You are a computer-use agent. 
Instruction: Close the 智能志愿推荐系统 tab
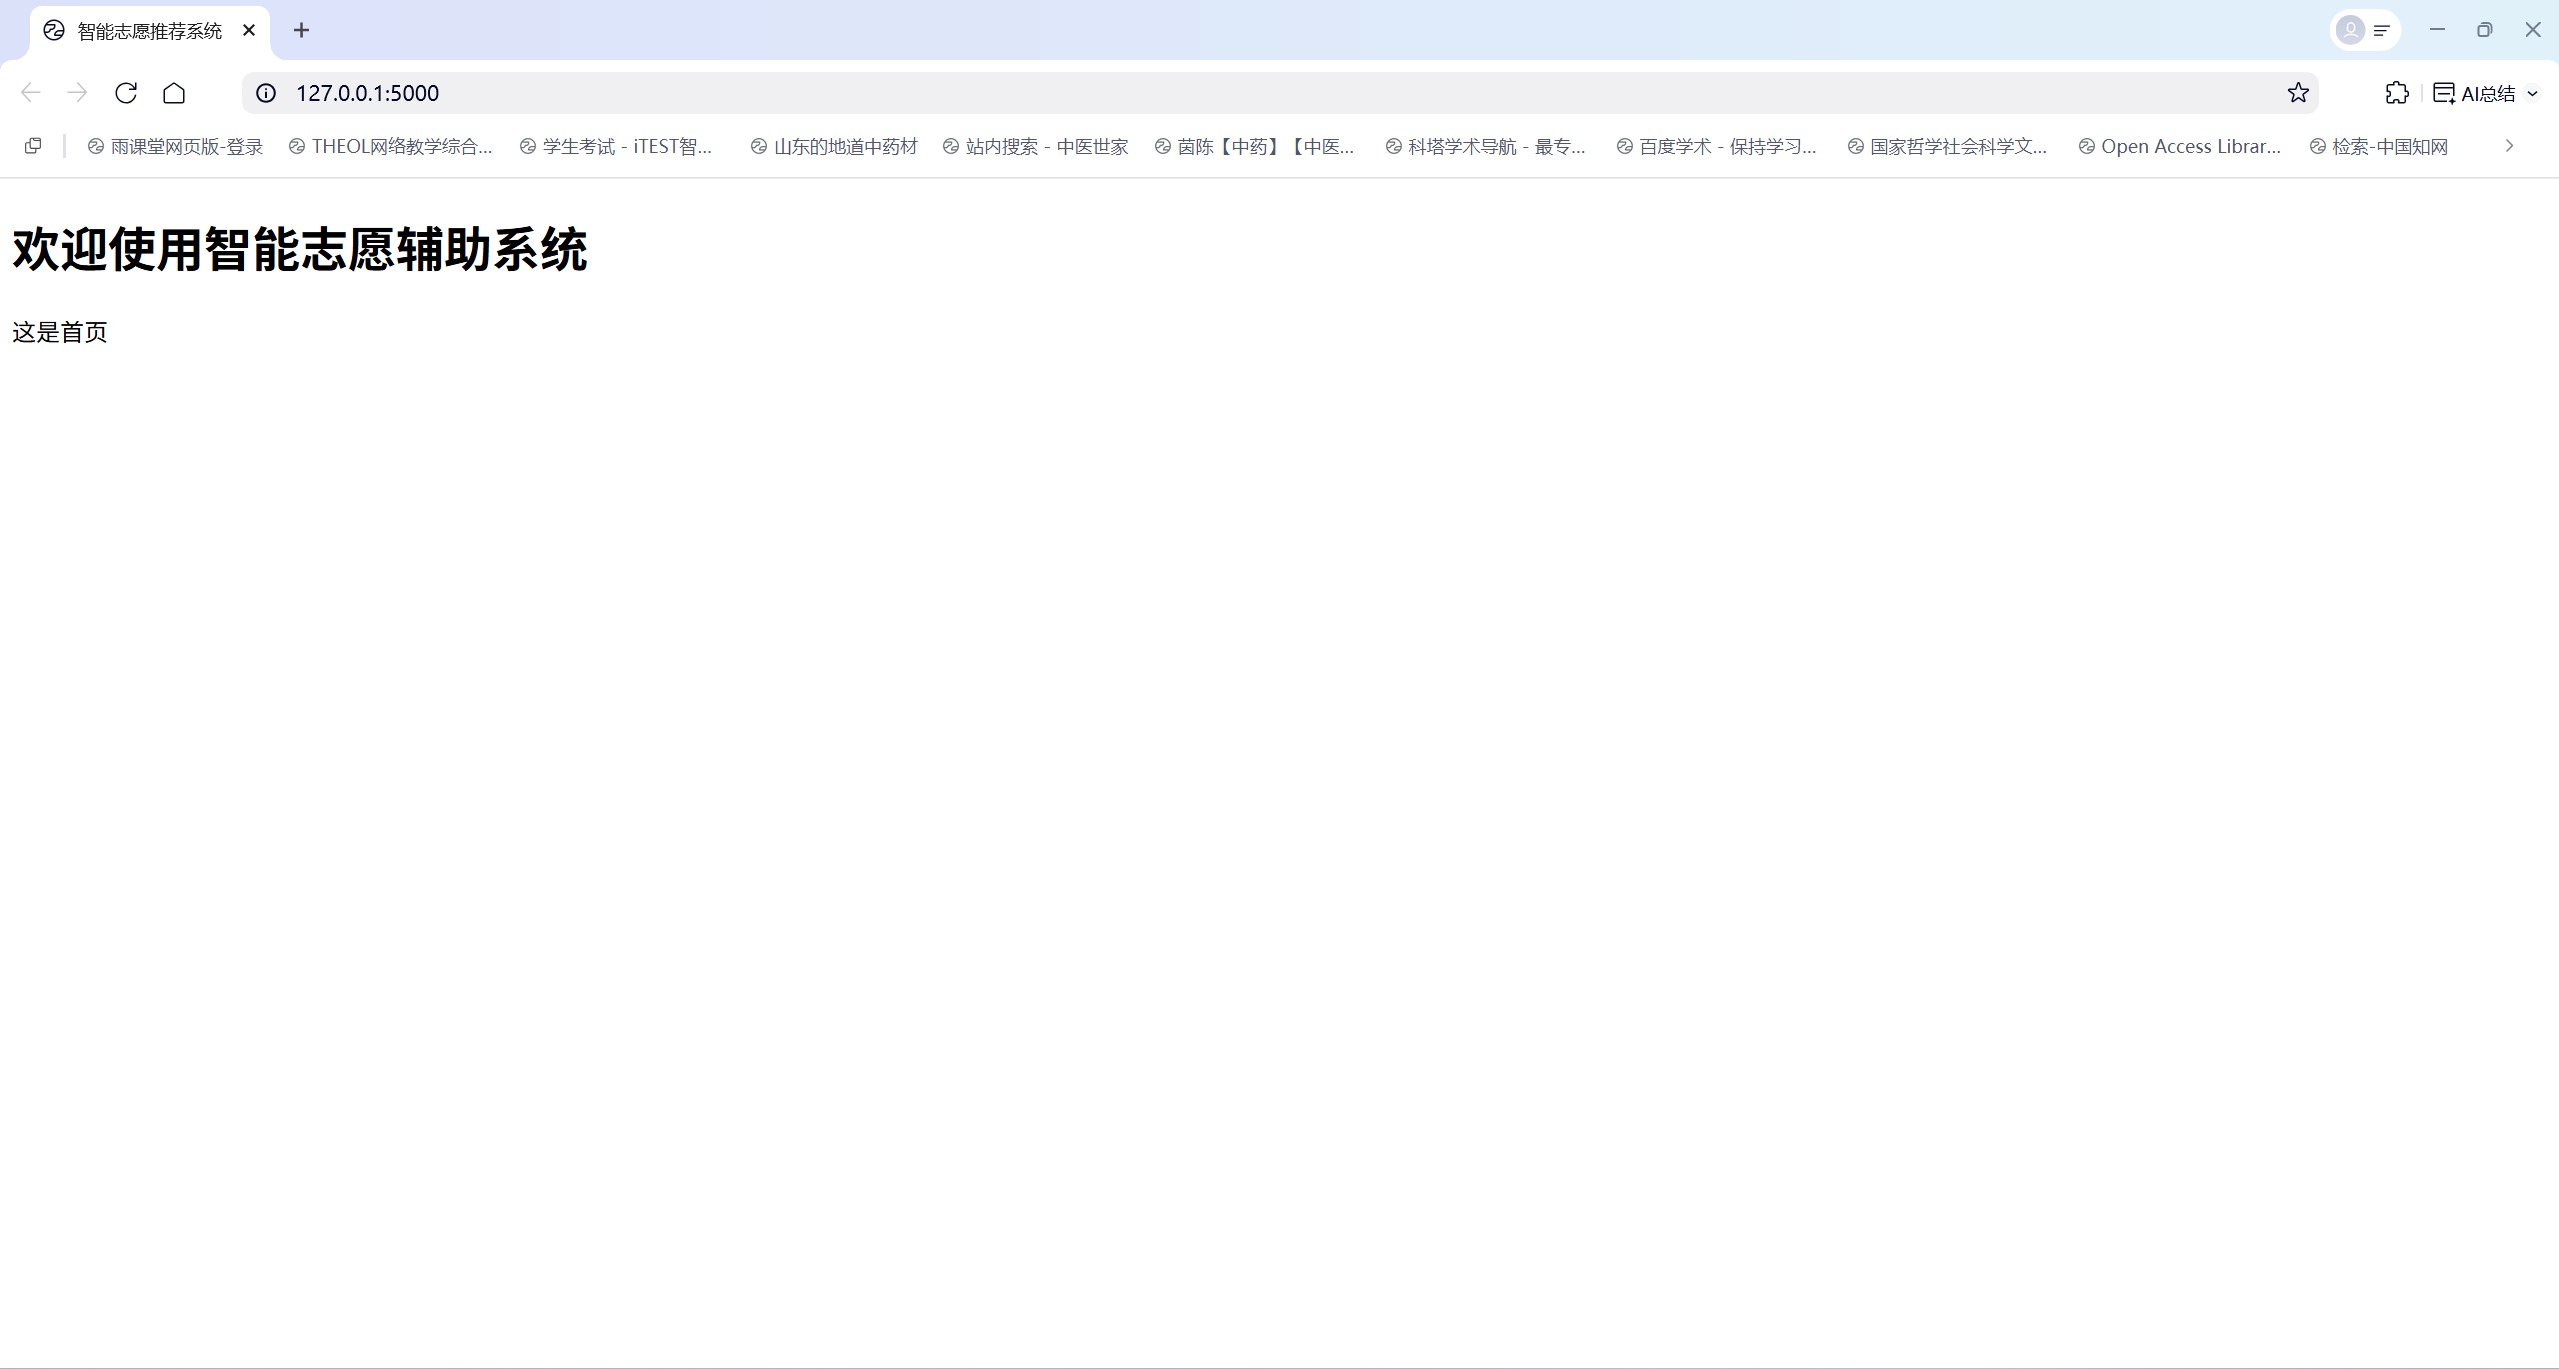249,30
